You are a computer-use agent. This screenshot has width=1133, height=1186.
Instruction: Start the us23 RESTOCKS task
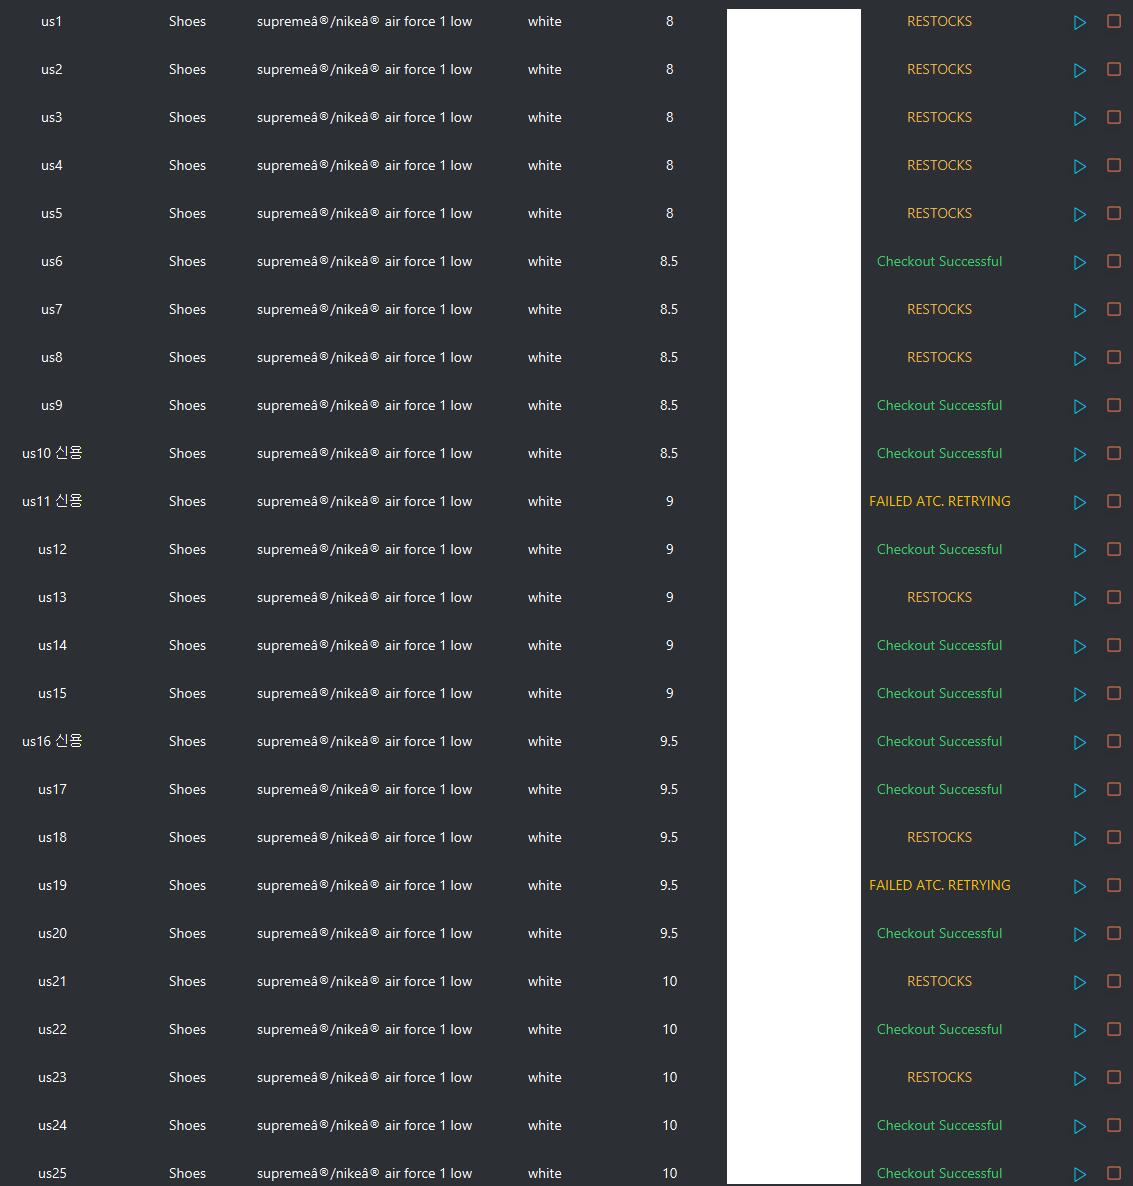[x=1080, y=1078]
